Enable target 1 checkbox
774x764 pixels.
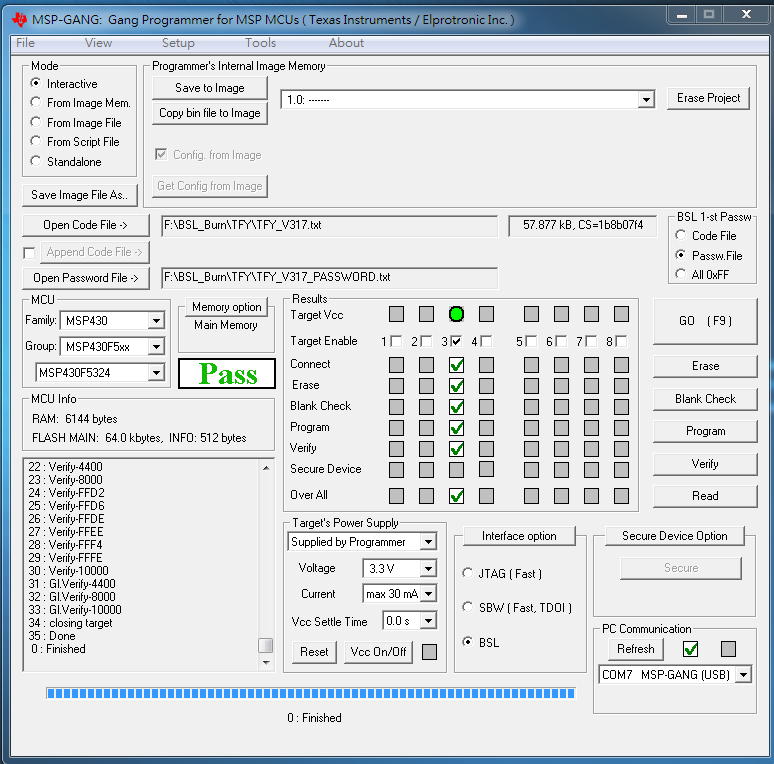(x=396, y=341)
